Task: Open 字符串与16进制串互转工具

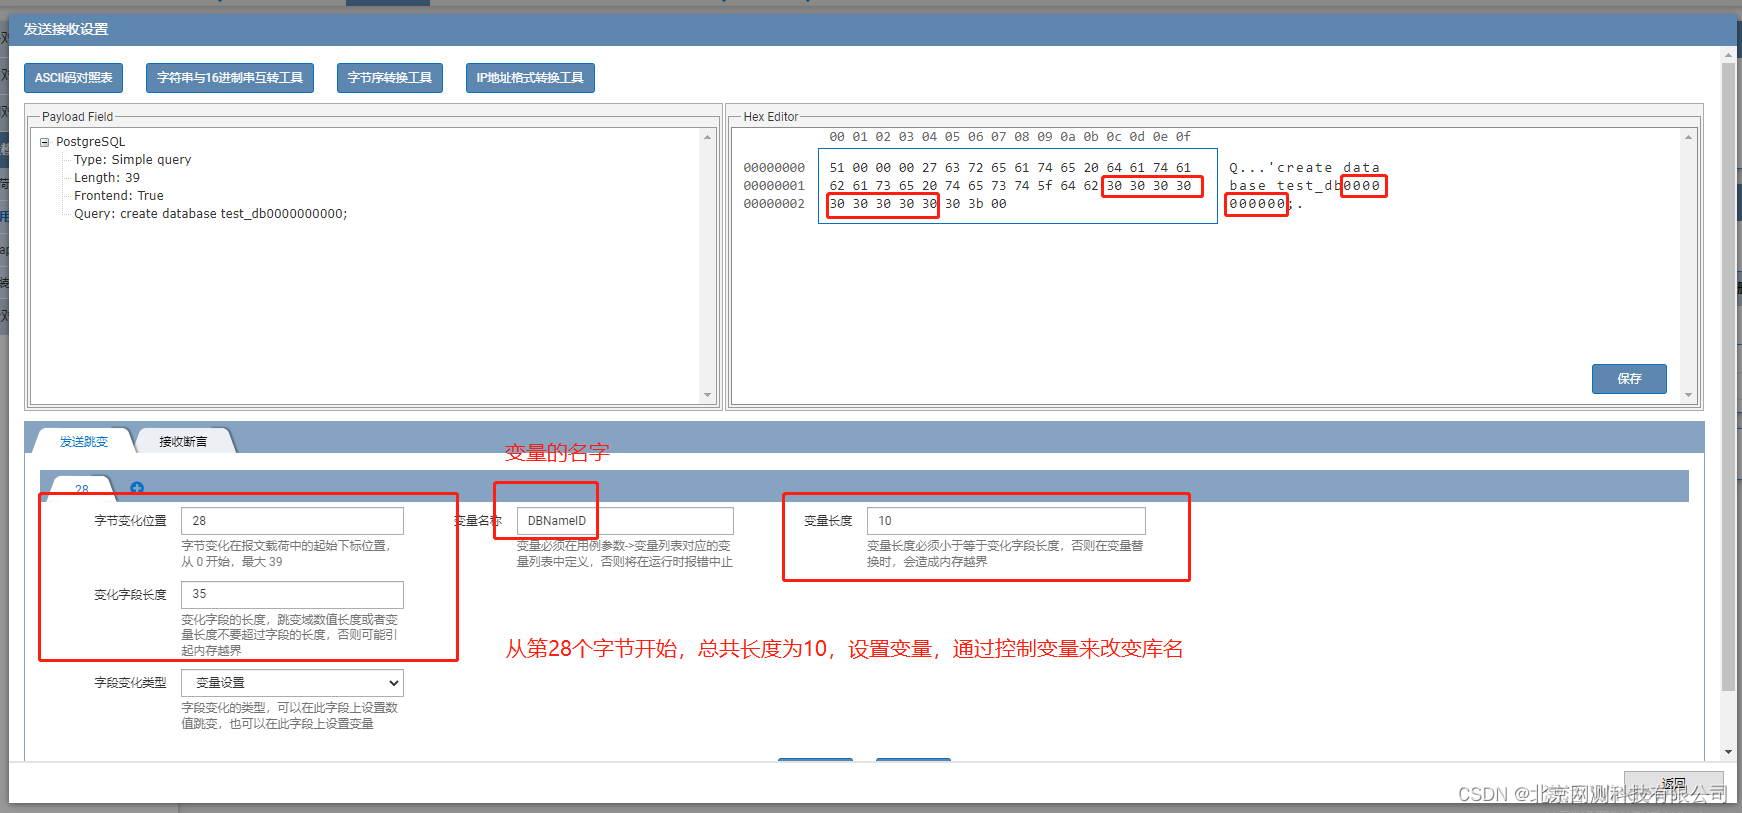Action: click(x=230, y=78)
